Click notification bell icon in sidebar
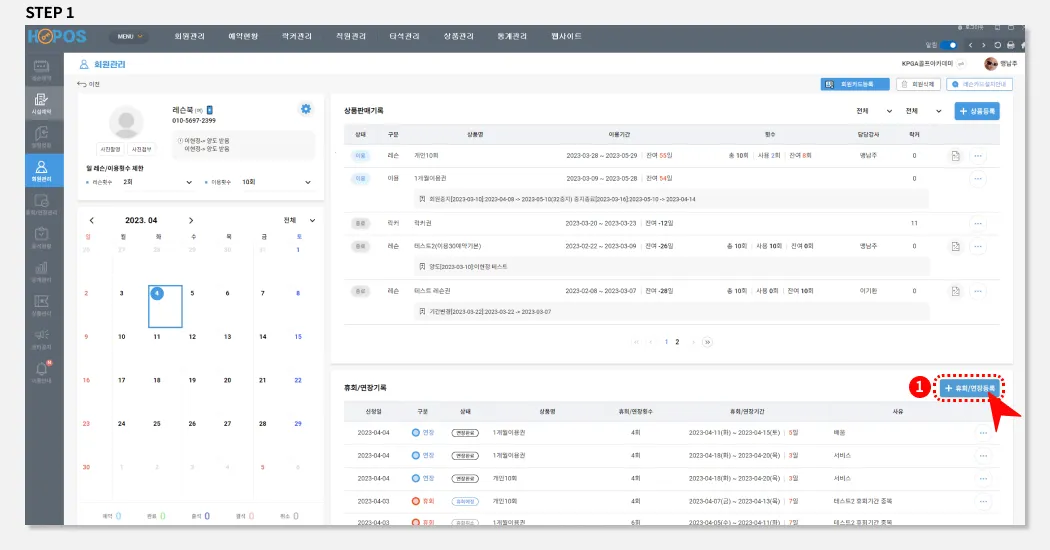The height and width of the screenshot is (550, 1050). 41,369
